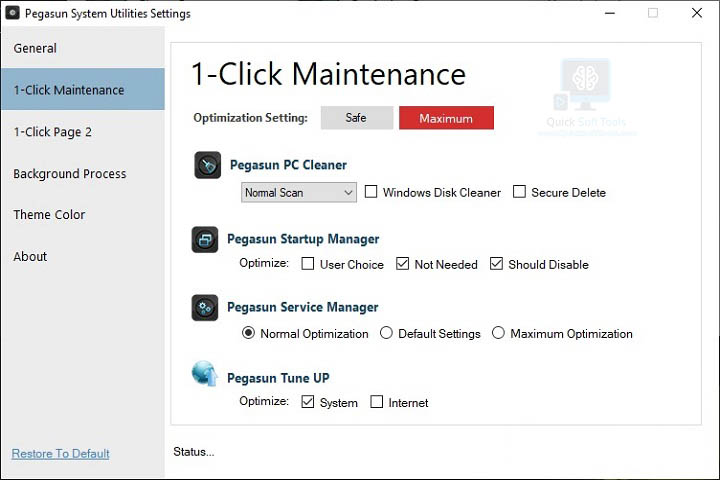This screenshot has width=720, height=480.
Task: Choose Default Settings radio button
Action: (386, 333)
